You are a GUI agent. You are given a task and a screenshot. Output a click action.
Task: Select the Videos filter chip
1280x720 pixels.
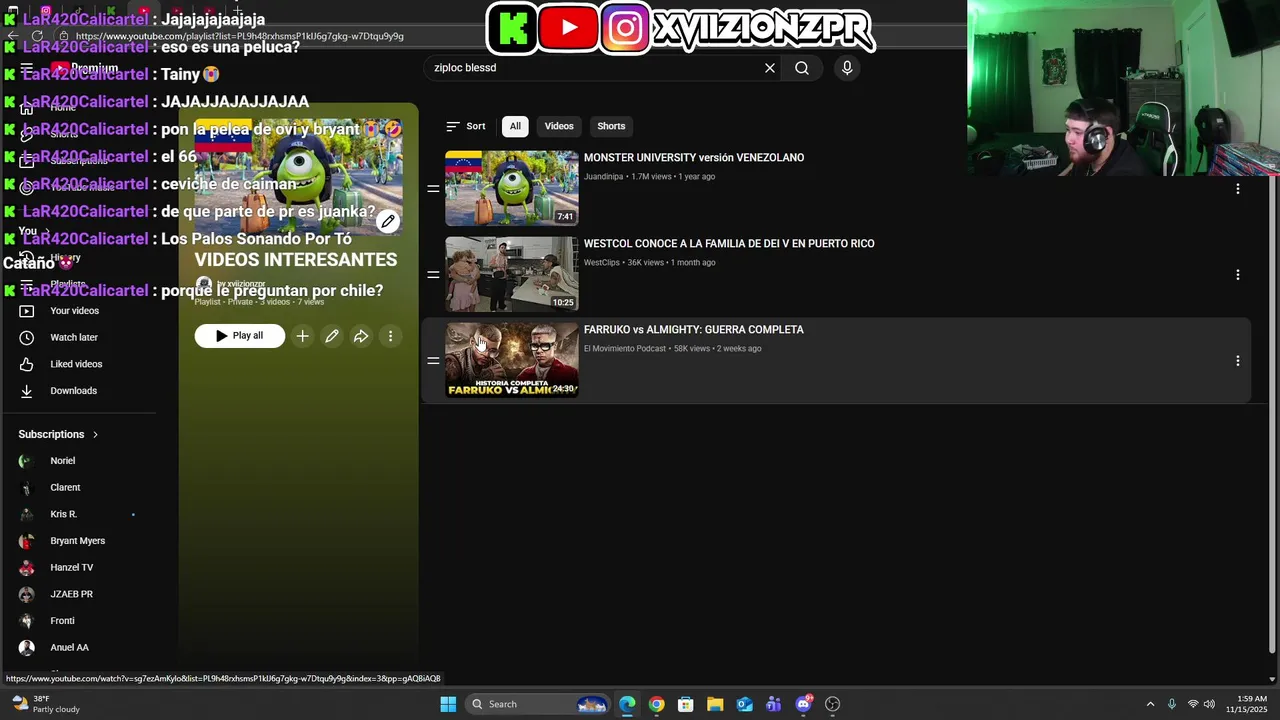coord(559,126)
